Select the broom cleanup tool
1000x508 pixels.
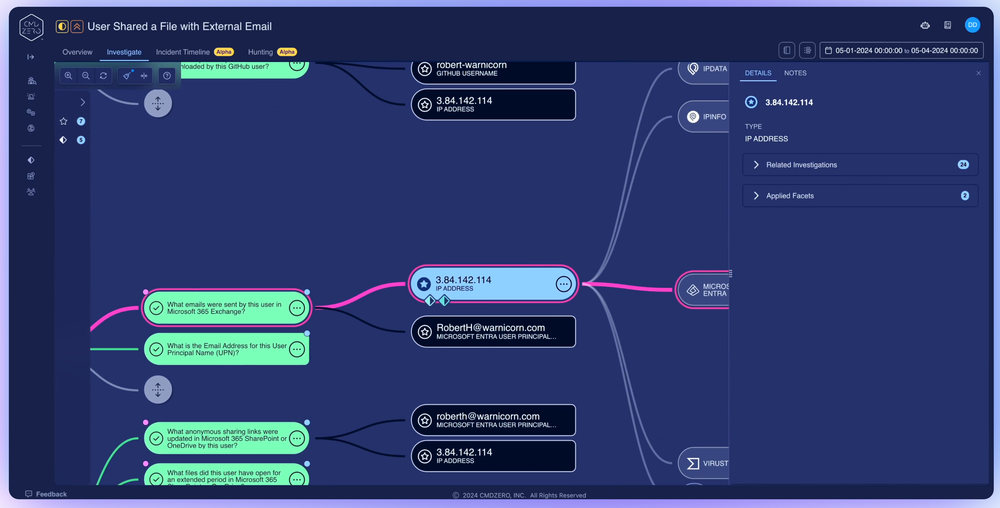127,76
